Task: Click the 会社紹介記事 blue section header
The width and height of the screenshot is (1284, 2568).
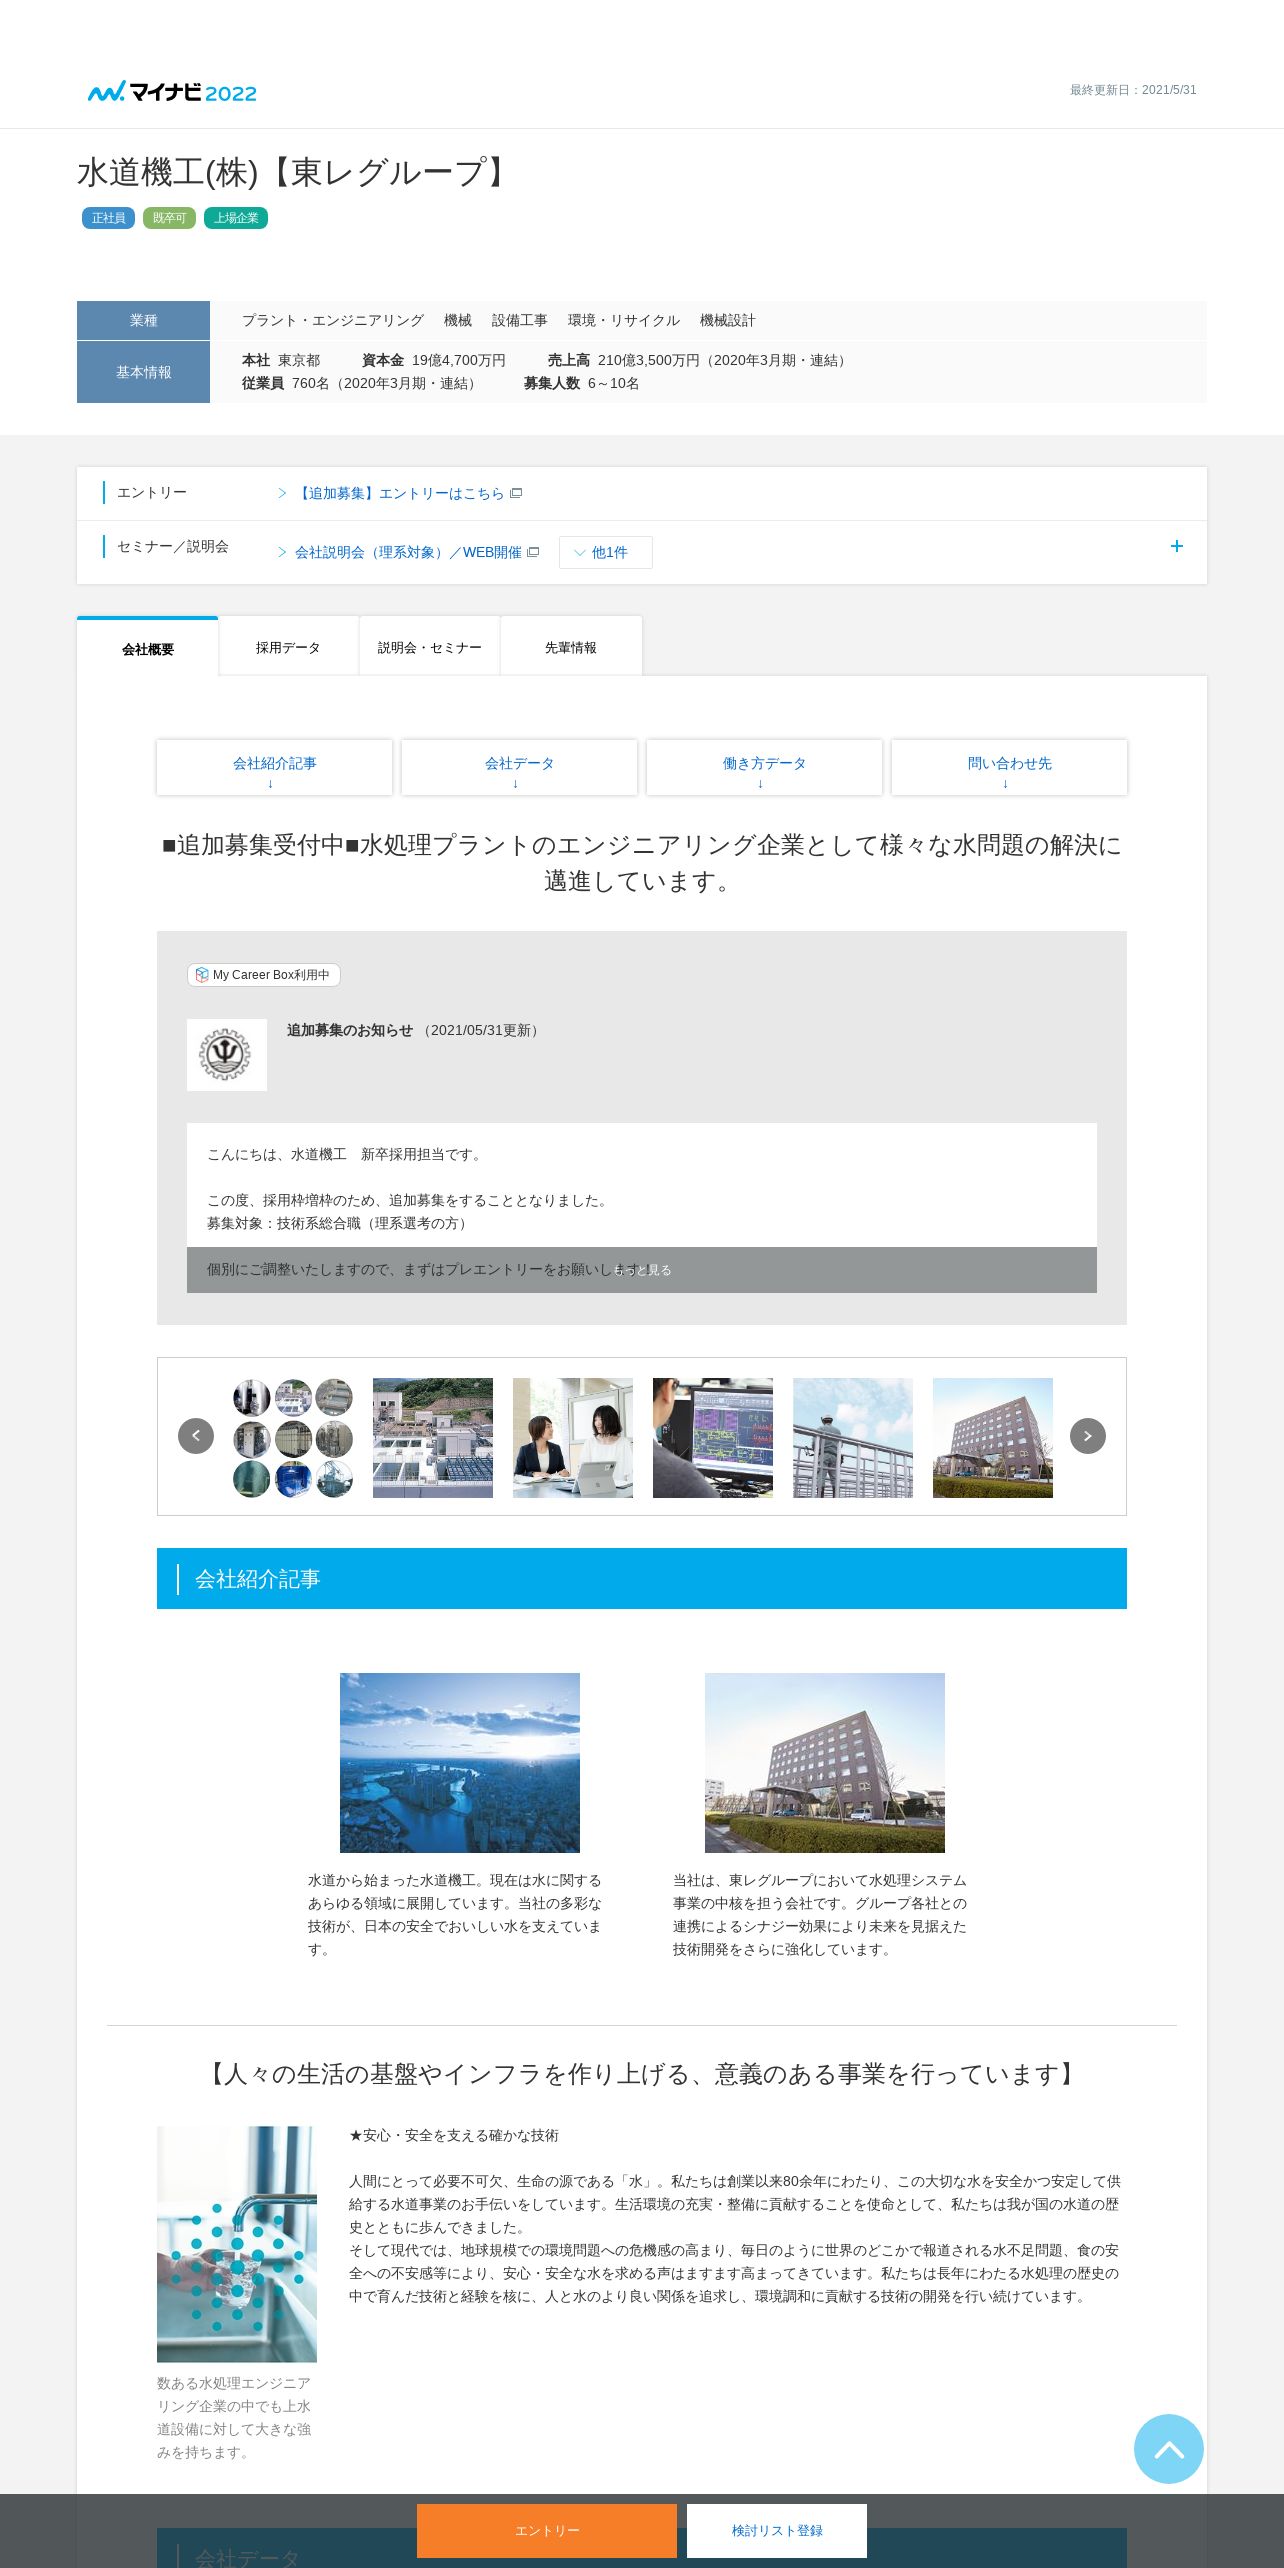Action: pos(642,1579)
